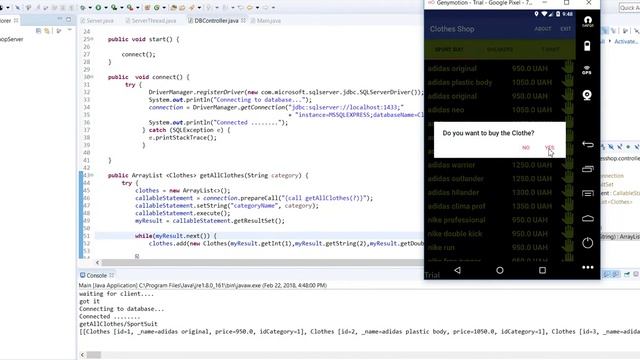Switch to Main.java editor tab
The height and width of the screenshot is (360, 640).
266,20
